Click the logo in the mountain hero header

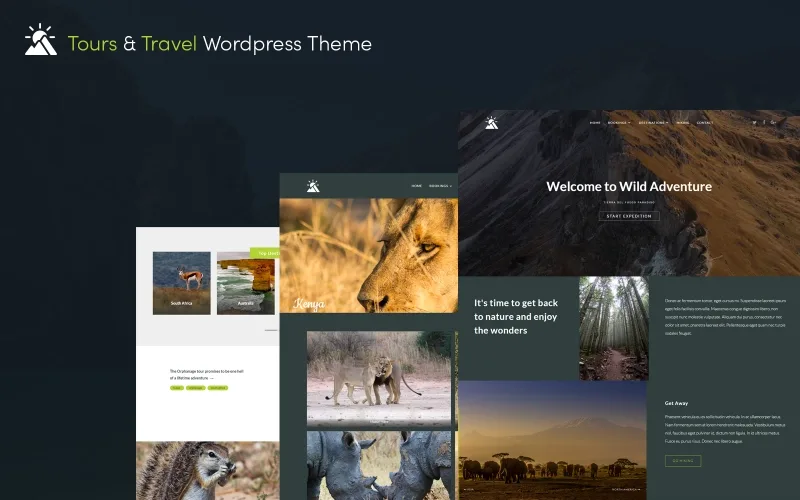pyautogui.click(x=491, y=122)
